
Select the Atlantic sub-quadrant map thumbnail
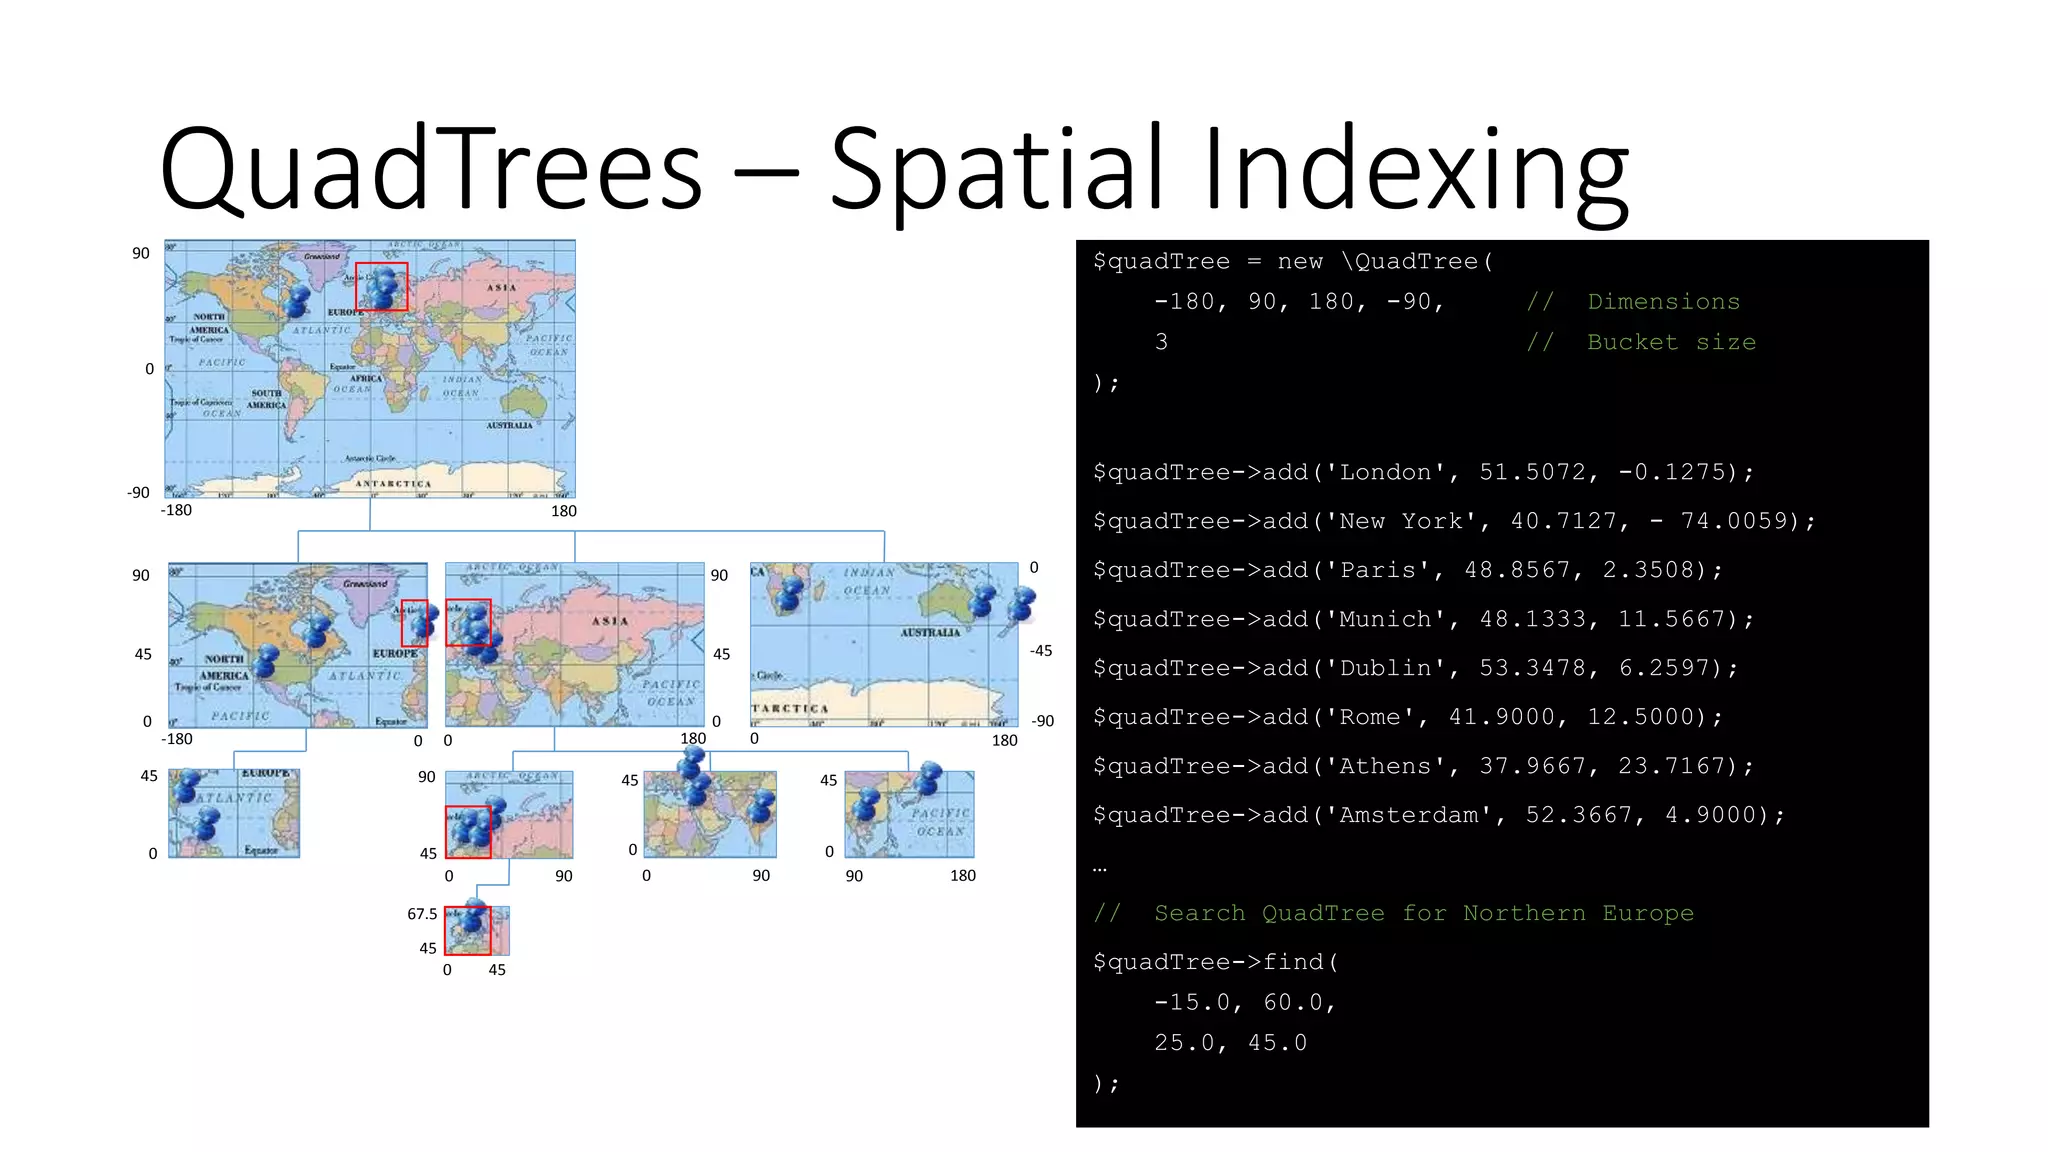tap(234, 813)
